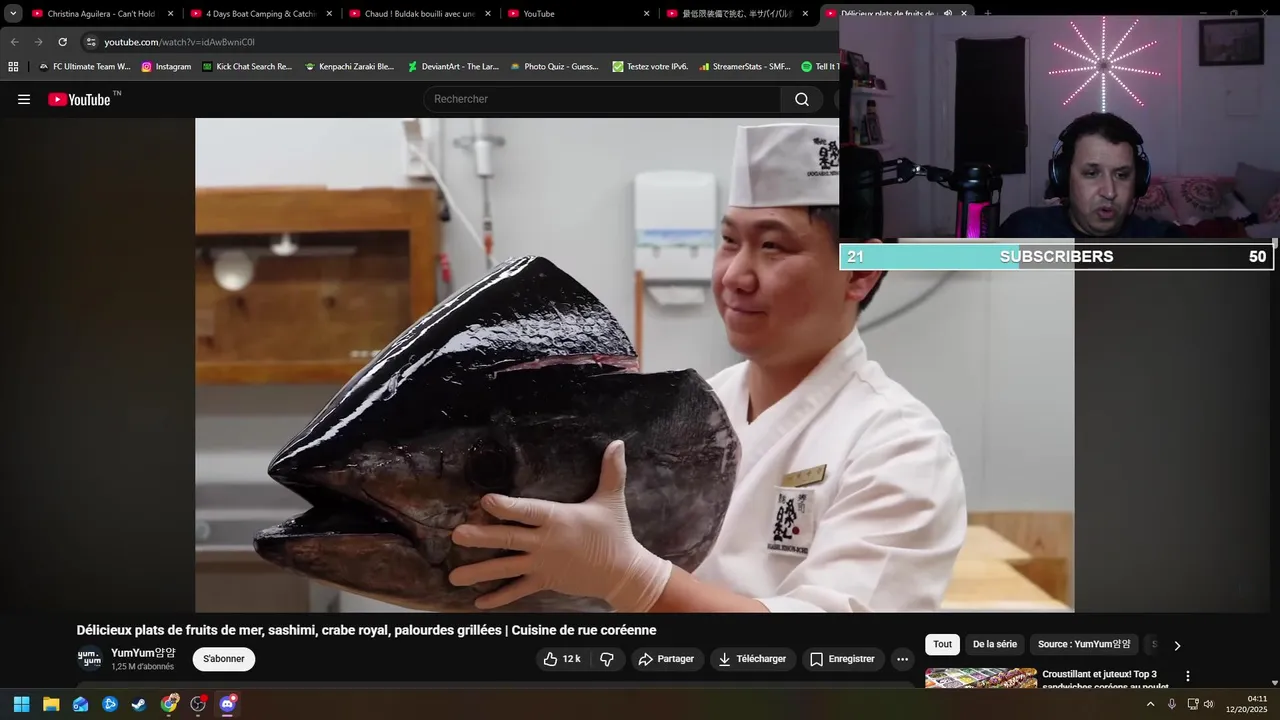This screenshot has width=1280, height=720.
Task: Close the 4 Days Boat Camping tab
Action: point(329,14)
